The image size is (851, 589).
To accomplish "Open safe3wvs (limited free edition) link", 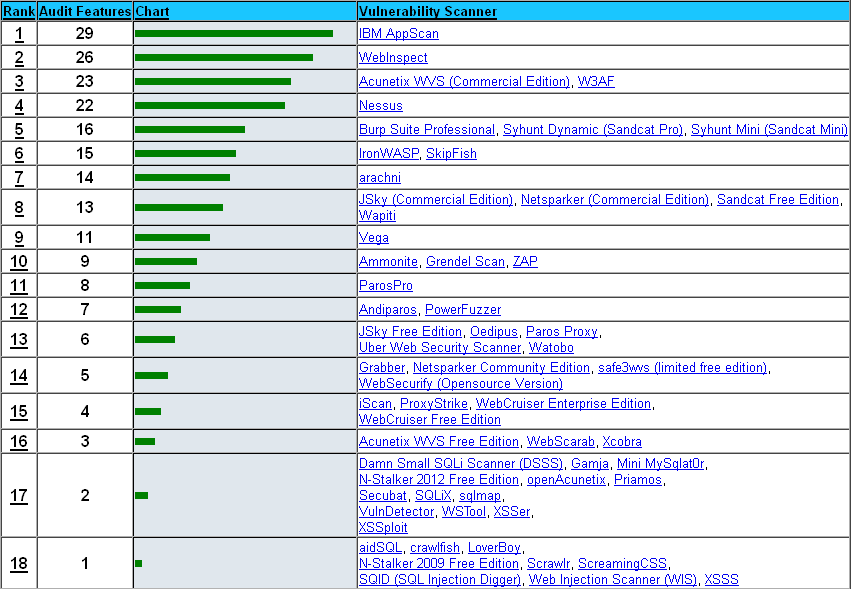I will [x=682, y=368].
